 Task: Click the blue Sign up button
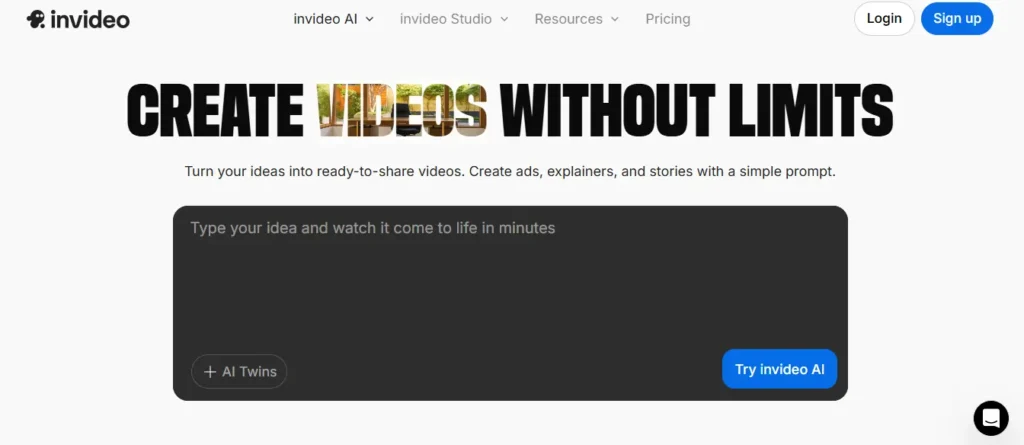pyautogui.click(x=956, y=18)
